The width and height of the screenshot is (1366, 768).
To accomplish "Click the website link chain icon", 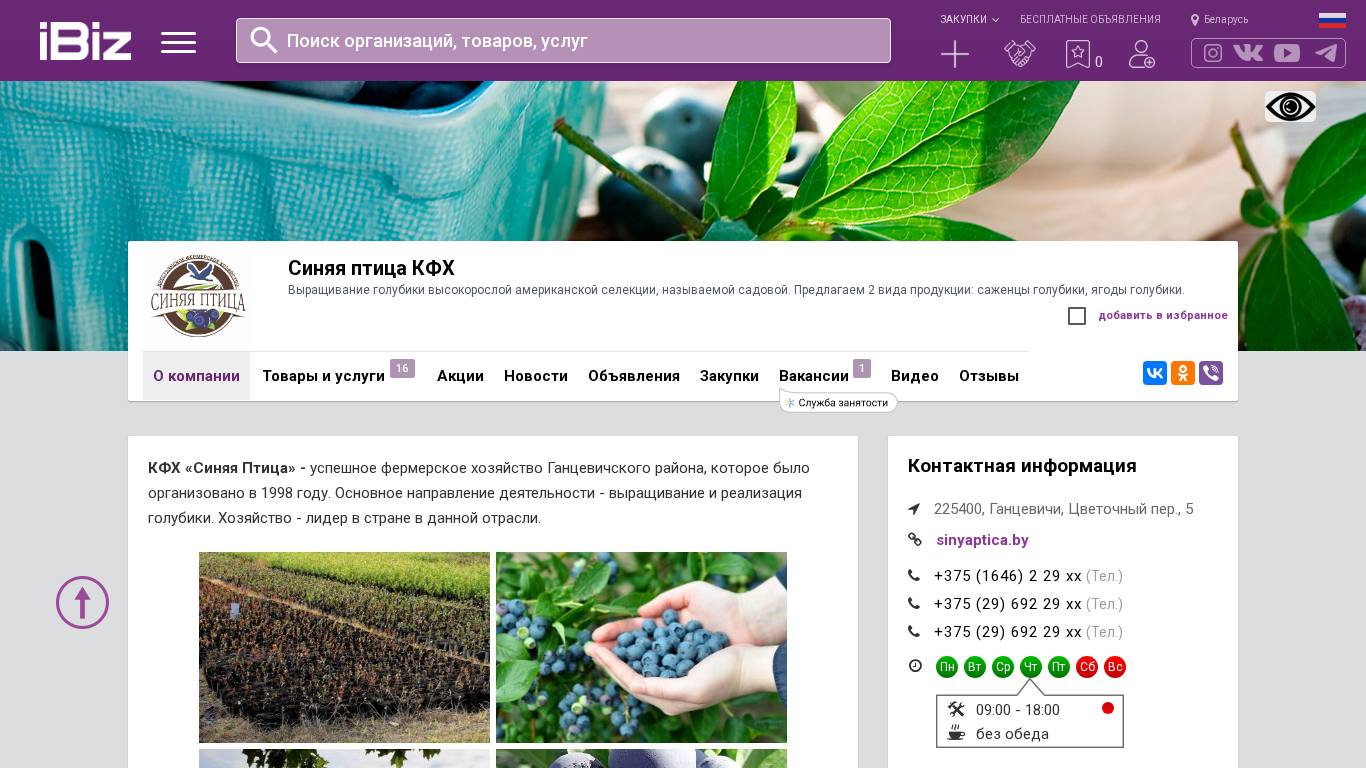I will tap(914, 540).
